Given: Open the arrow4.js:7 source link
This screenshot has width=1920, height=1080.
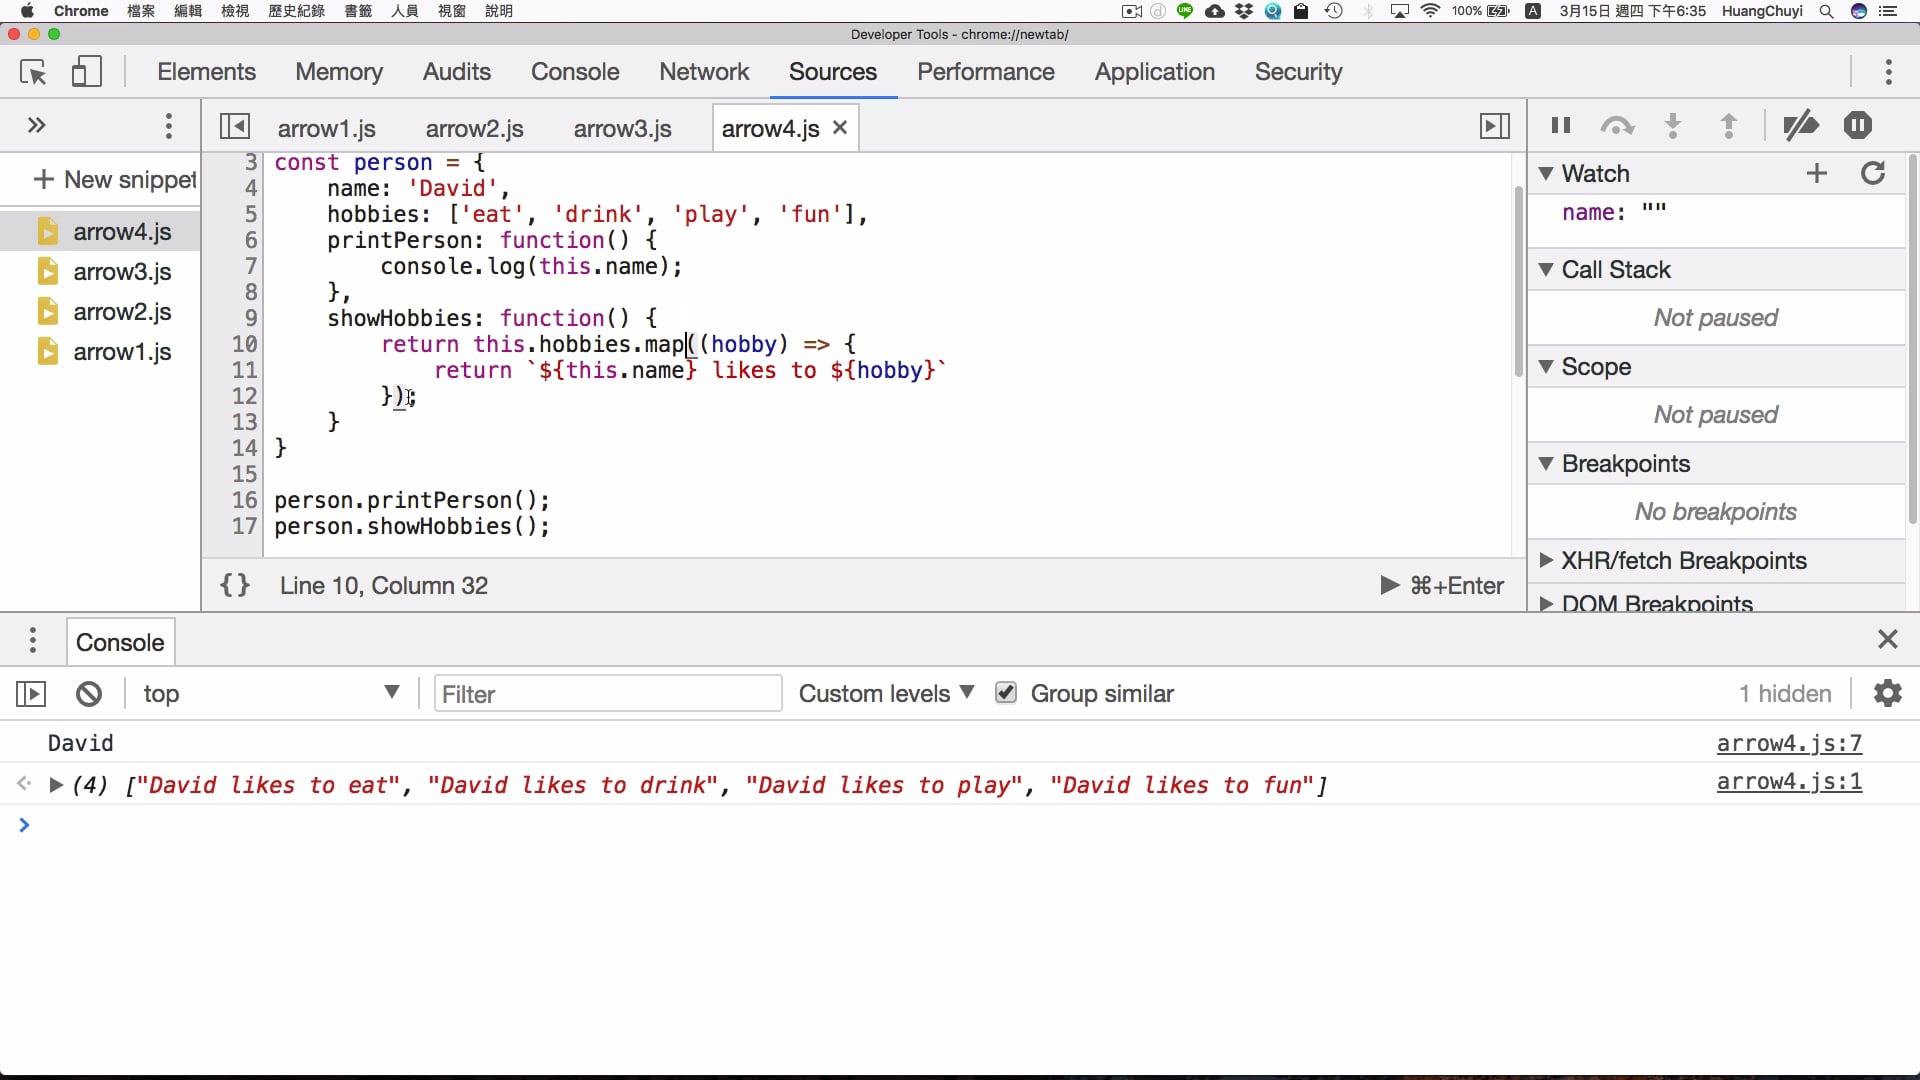Looking at the screenshot, I should coord(1788,744).
